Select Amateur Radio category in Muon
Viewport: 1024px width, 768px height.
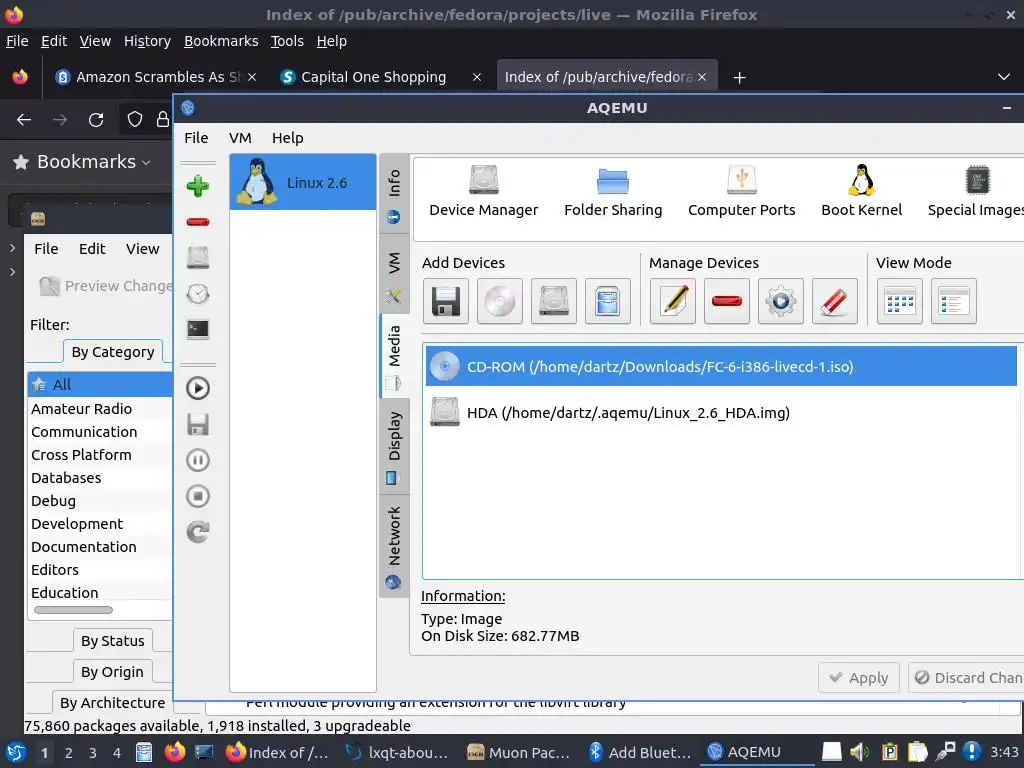pos(82,409)
